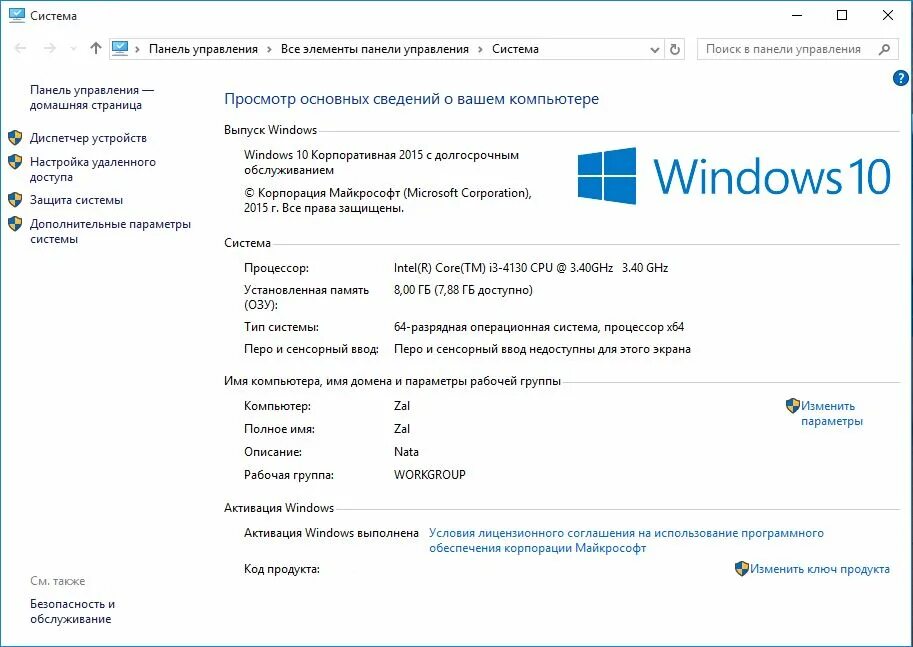Click Изменить ключ продукта link
Viewport: 913px width, 647px height.
point(819,569)
